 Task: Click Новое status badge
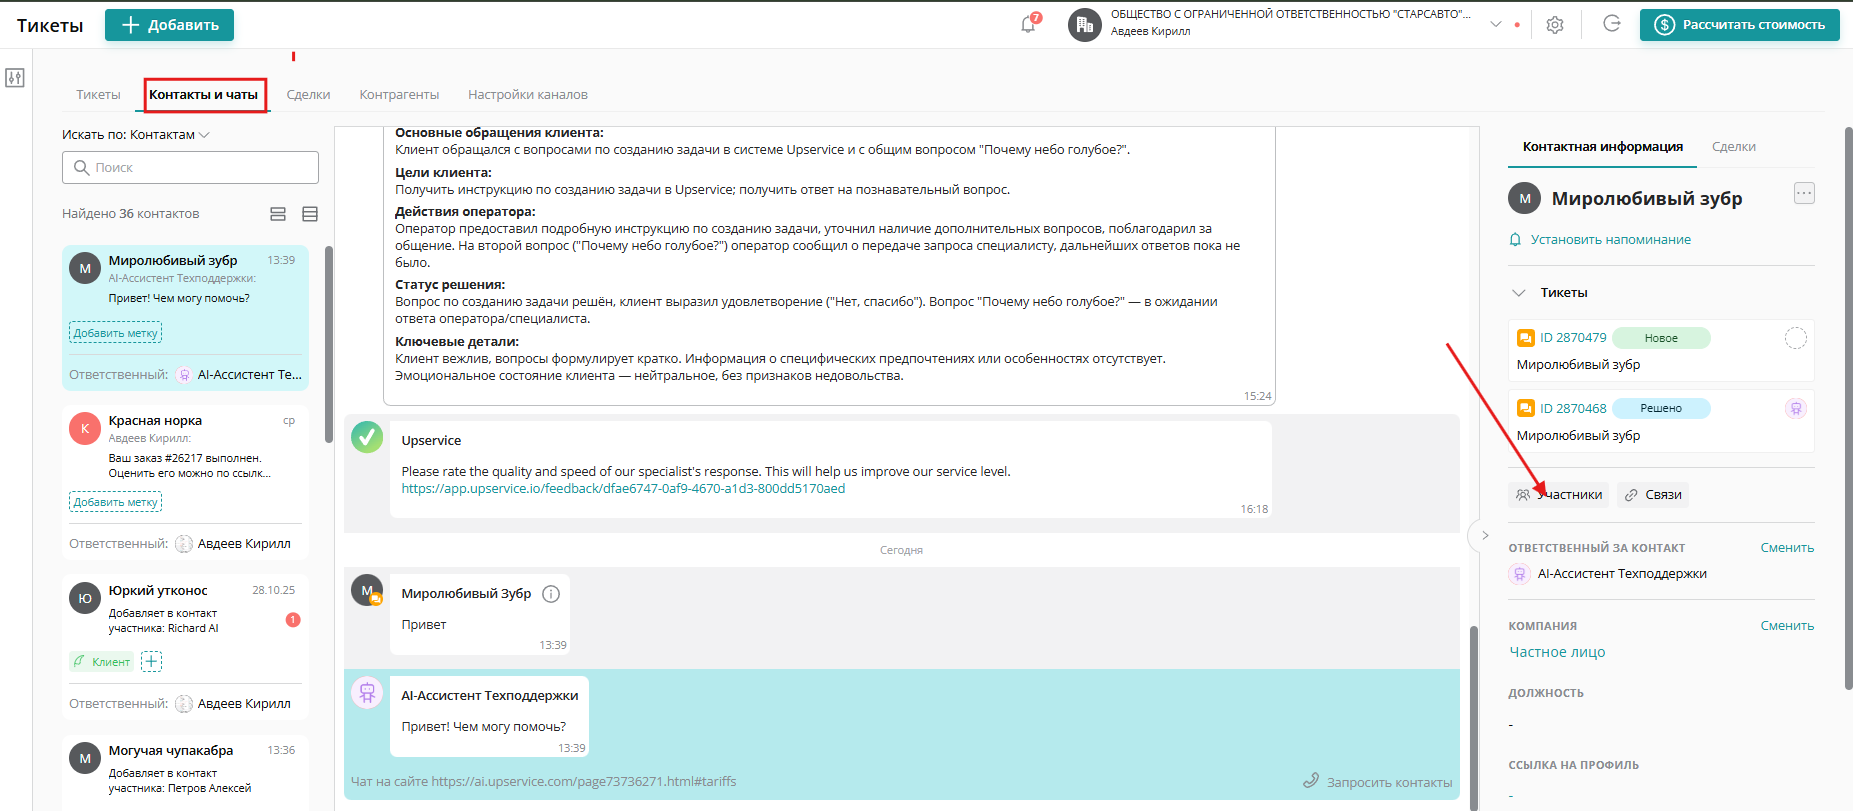point(1661,338)
